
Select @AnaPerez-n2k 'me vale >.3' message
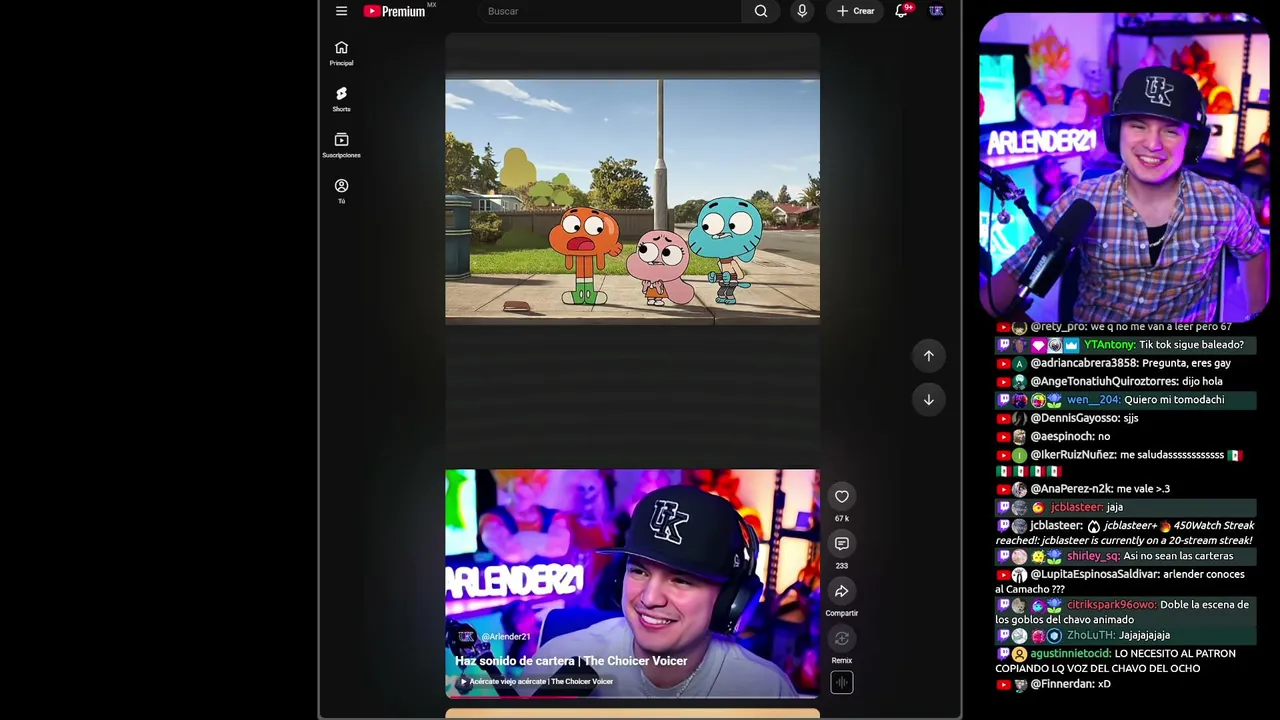click(x=1083, y=489)
